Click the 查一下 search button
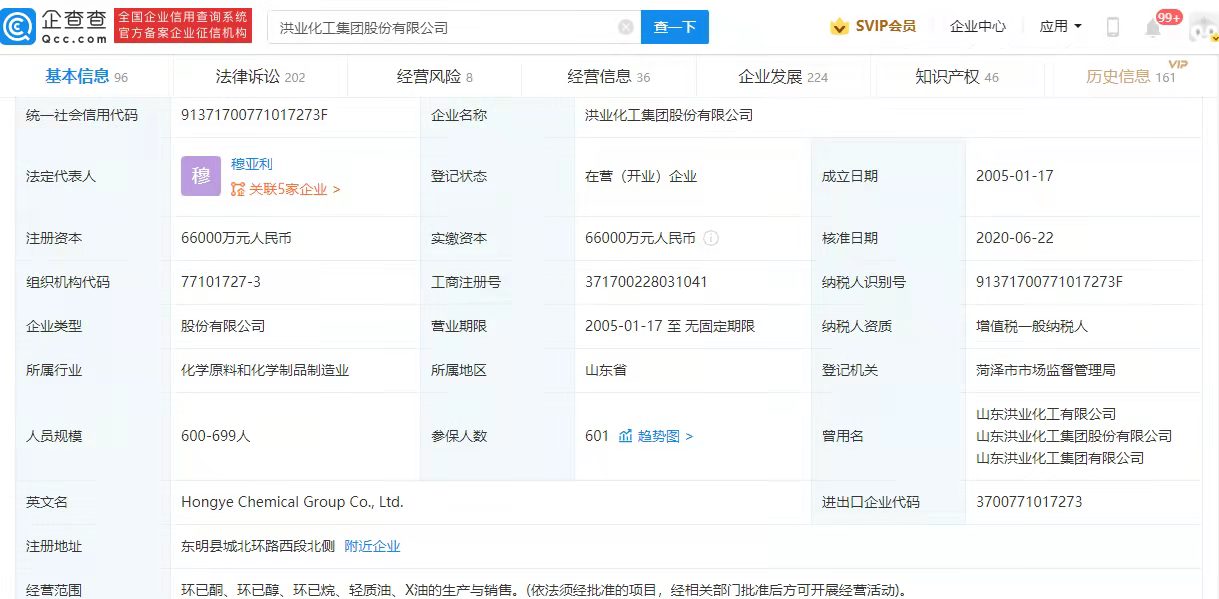 675,27
